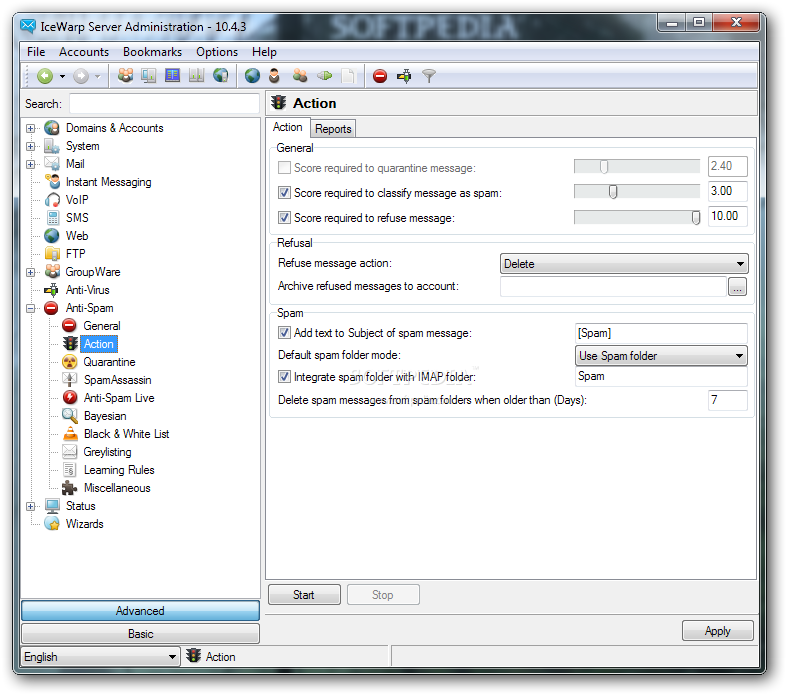Expand the System tree node
787x695 pixels.
pos(31,147)
